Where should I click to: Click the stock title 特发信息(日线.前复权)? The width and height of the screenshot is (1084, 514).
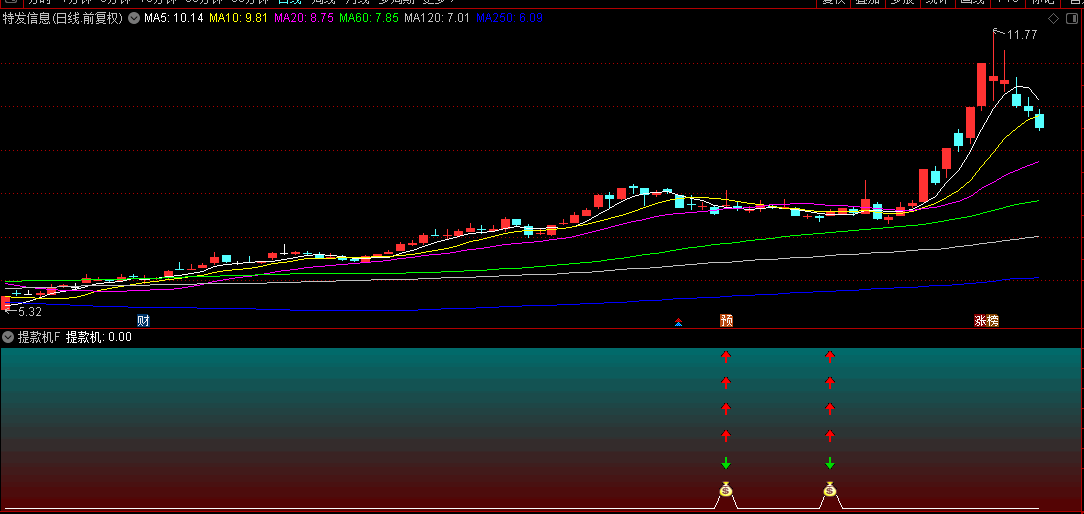tap(63, 19)
